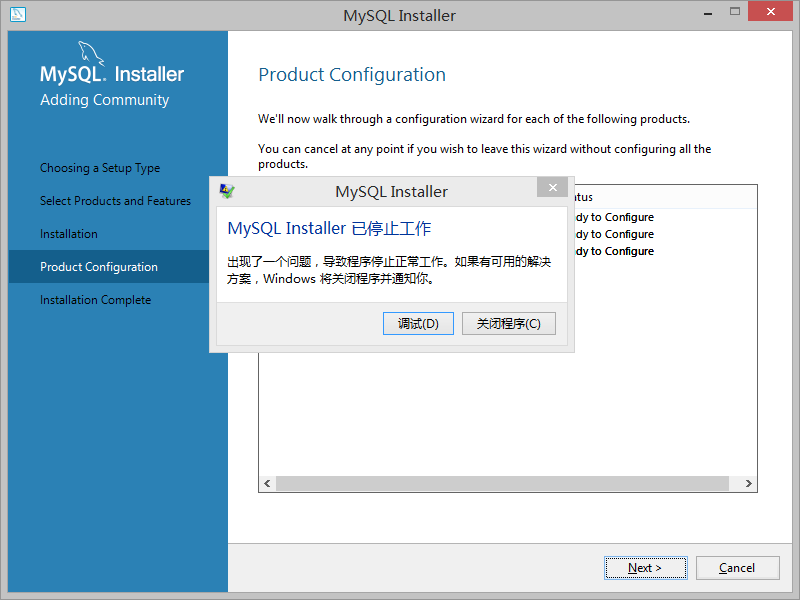Click the product list right scroll arrow
The width and height of the screenshot is (800, 600).
pos(748,483)
